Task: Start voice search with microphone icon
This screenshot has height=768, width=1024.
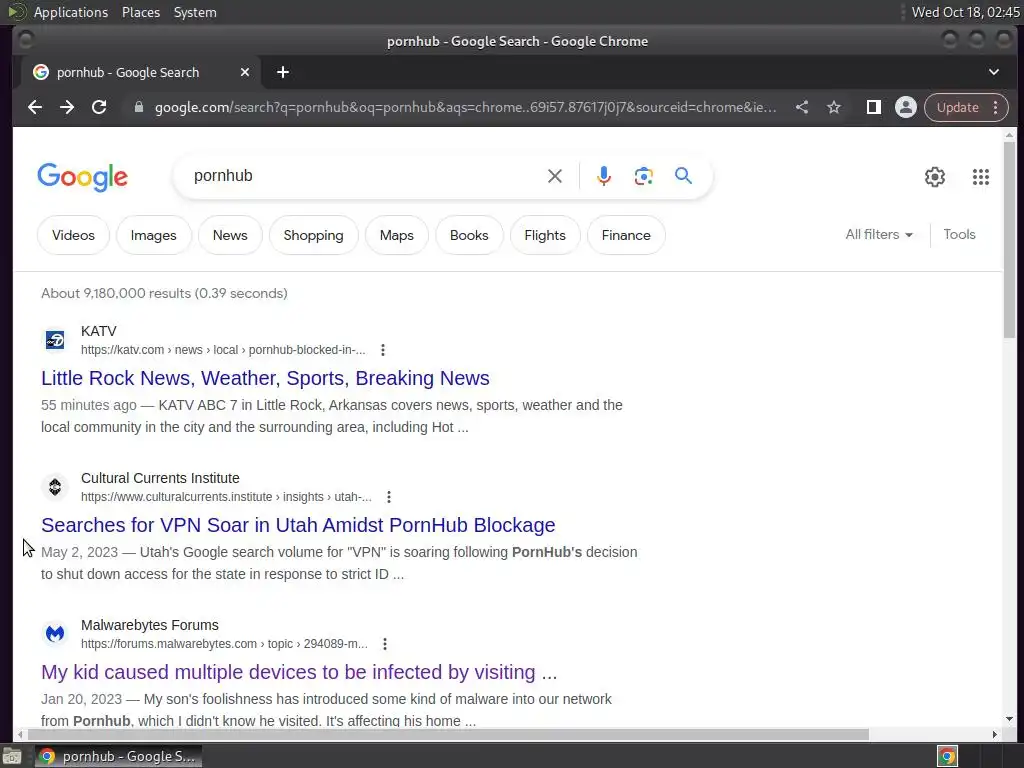Action: (x=603, y=176)
